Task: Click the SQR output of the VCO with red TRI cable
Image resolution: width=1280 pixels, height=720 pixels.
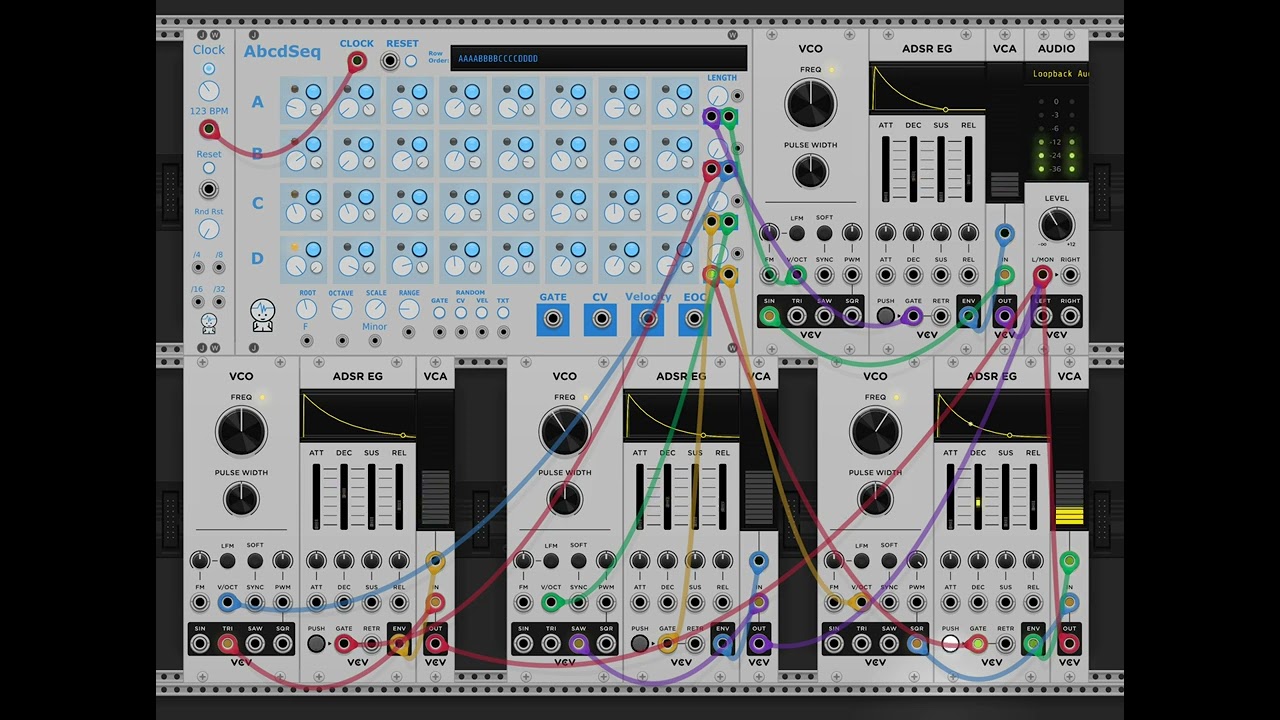Action: tap(283, 644)
